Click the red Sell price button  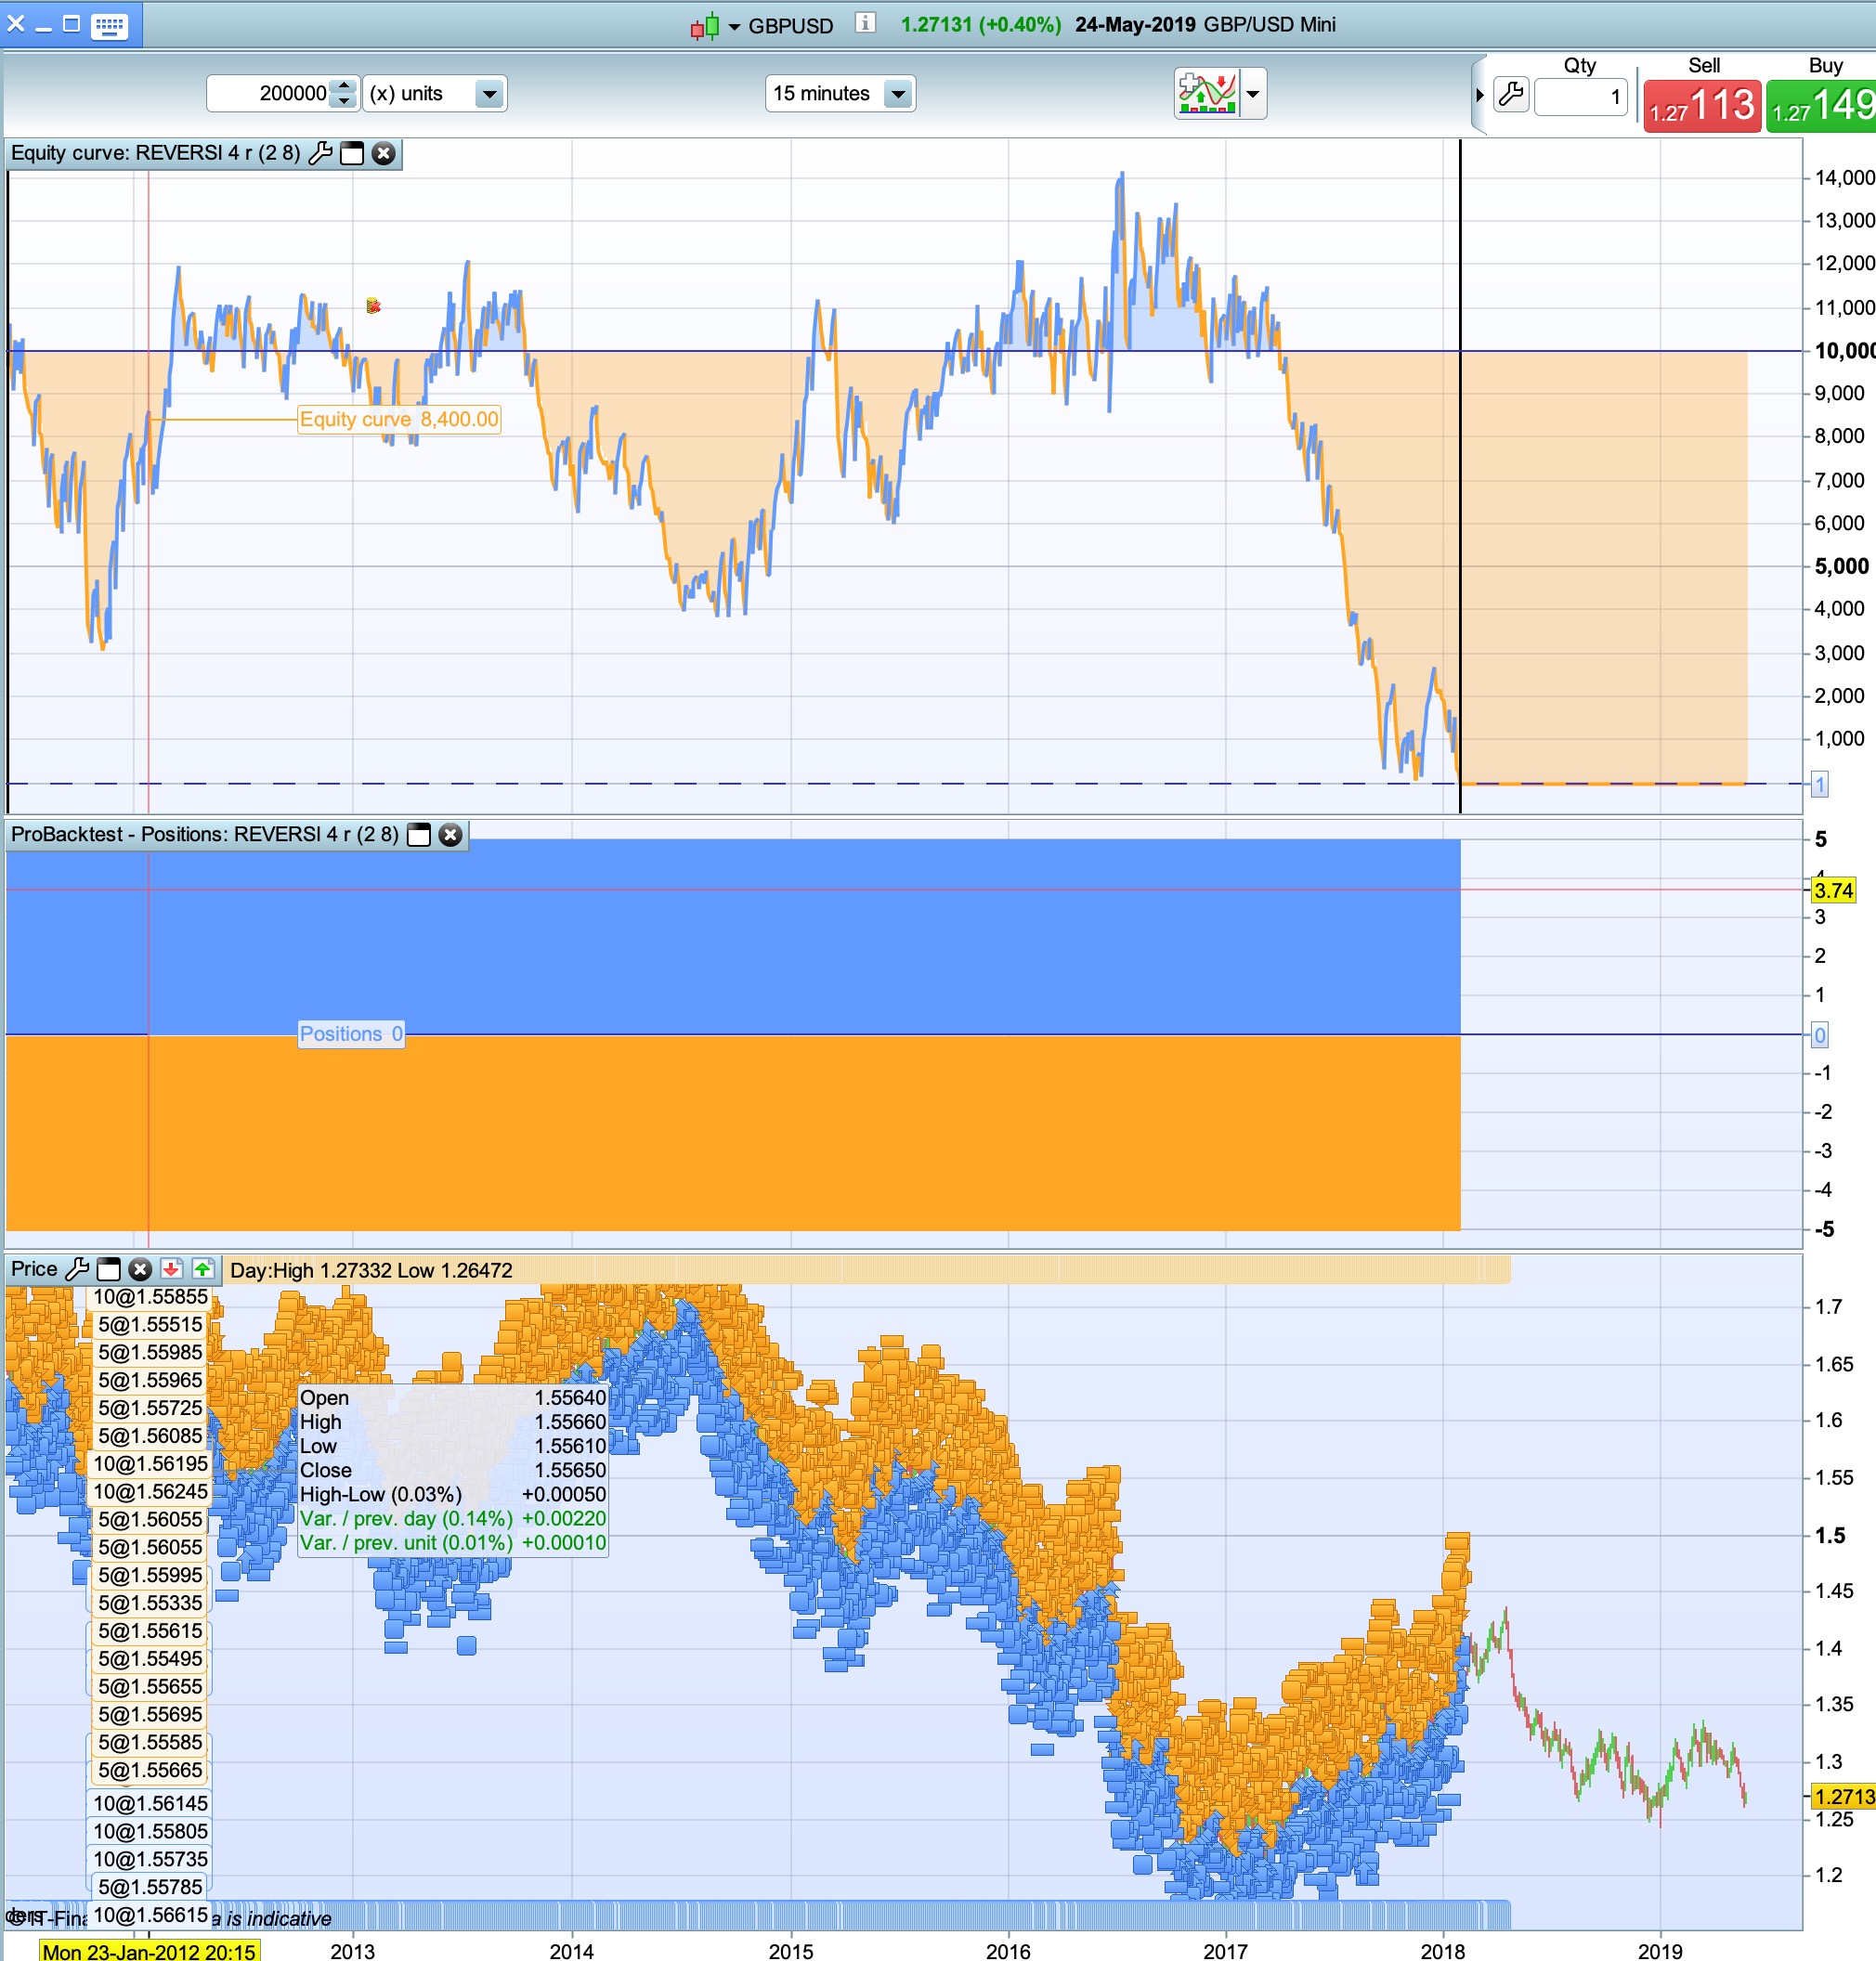[x=1701, y=106]
